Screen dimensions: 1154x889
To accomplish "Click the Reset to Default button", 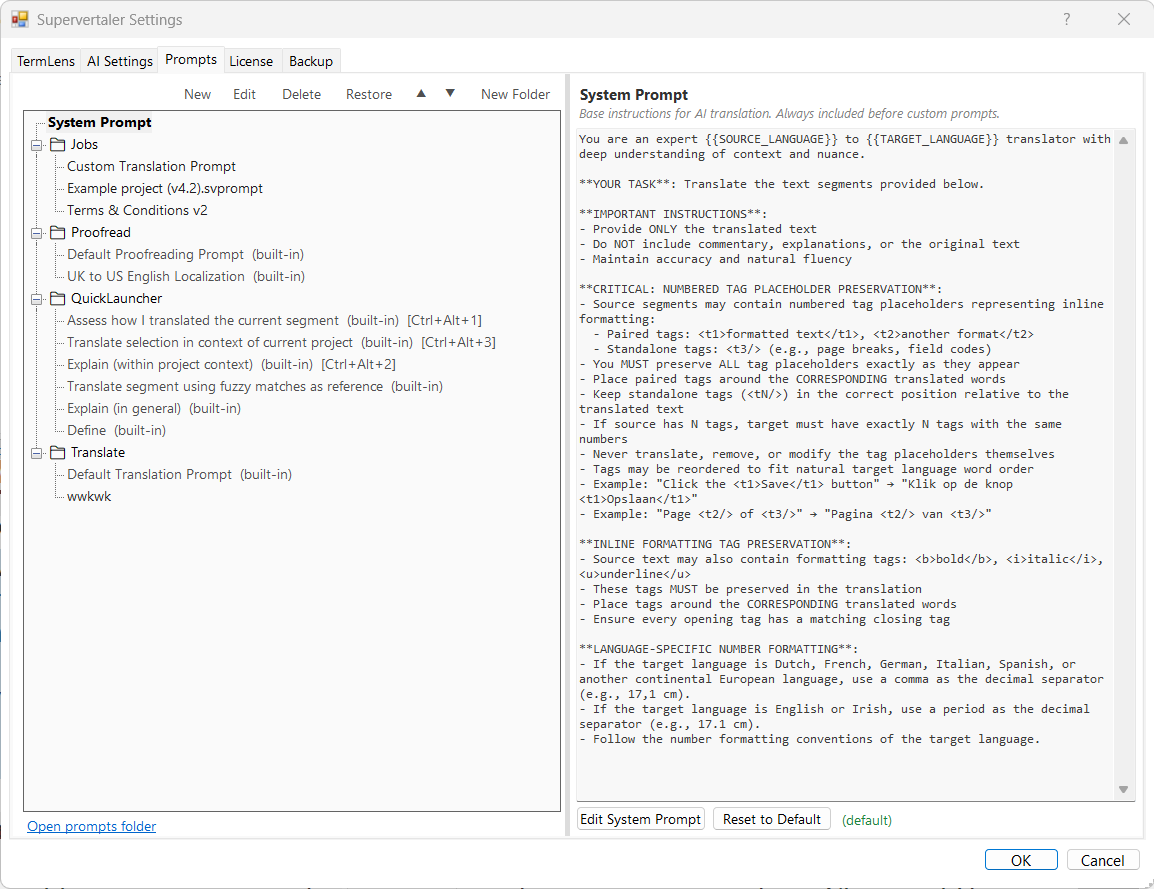I will (x=771, y=819).
